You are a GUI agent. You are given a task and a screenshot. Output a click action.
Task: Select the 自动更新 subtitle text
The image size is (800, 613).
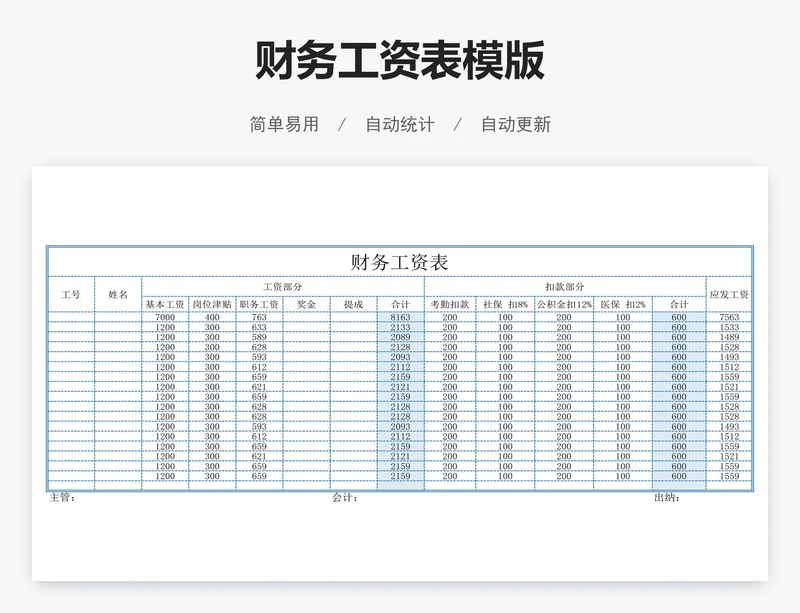(x=516, y=124)
